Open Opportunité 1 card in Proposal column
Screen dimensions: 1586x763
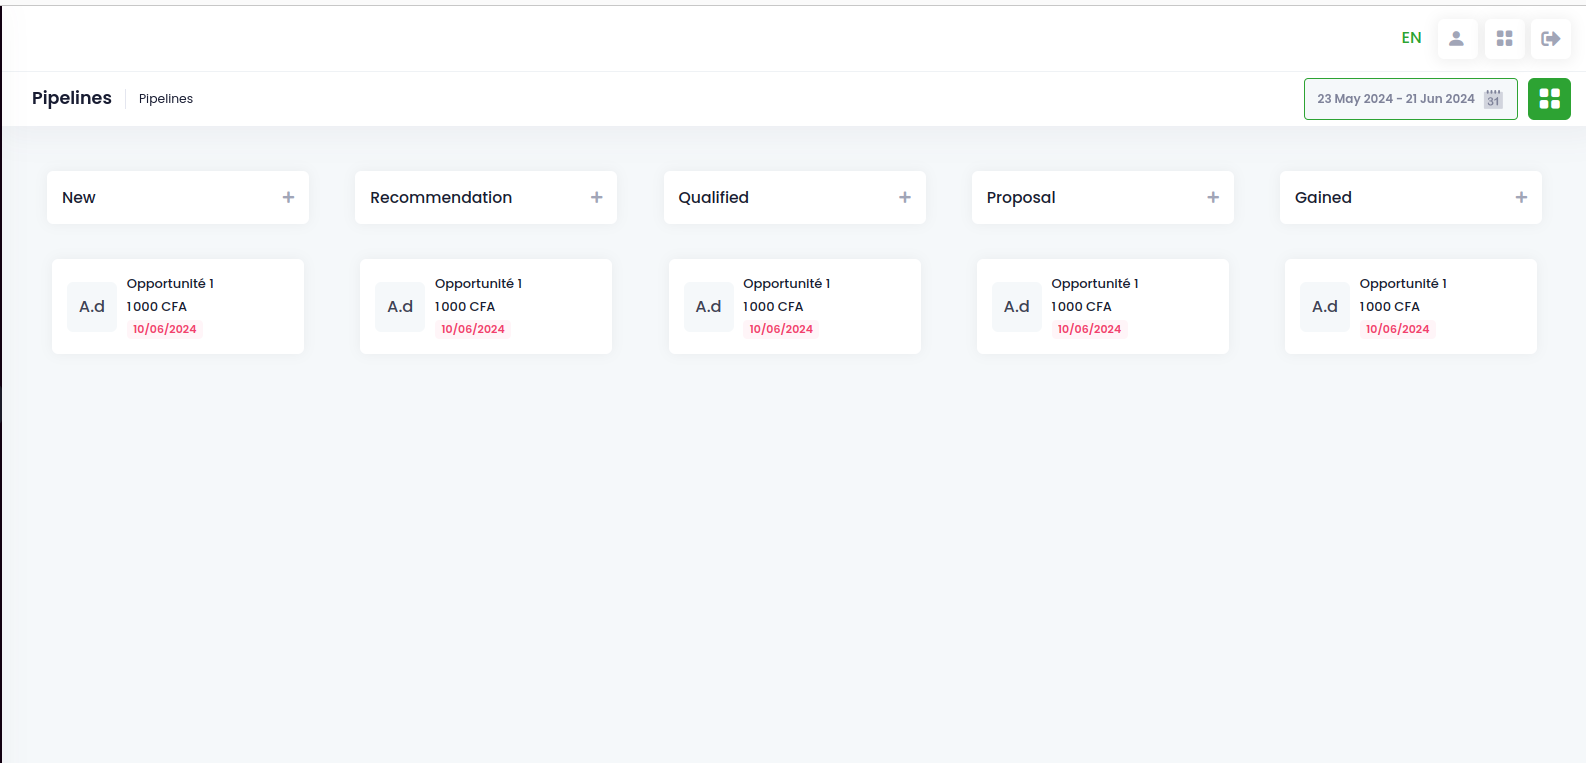pyautogui.click(x=1103, y=306)
